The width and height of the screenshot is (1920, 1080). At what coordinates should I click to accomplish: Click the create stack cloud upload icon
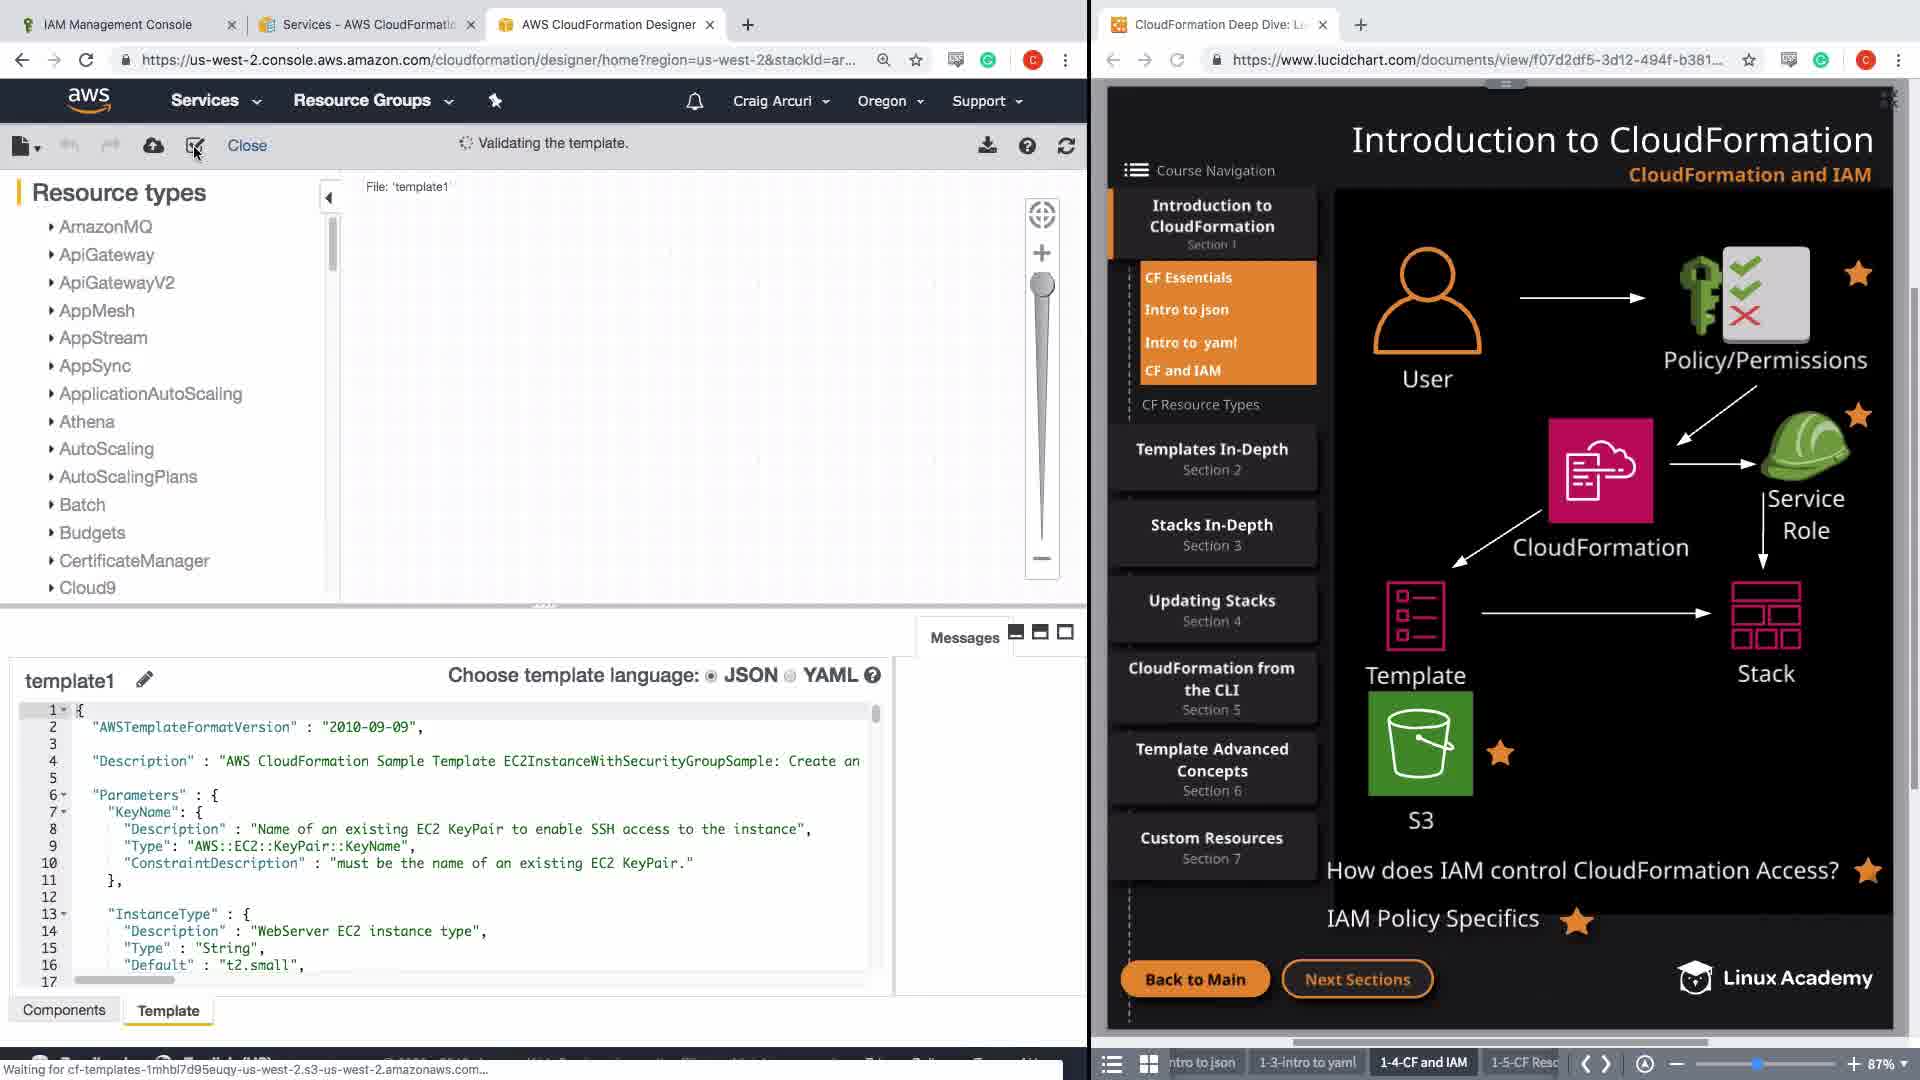[x=153, y=146]
